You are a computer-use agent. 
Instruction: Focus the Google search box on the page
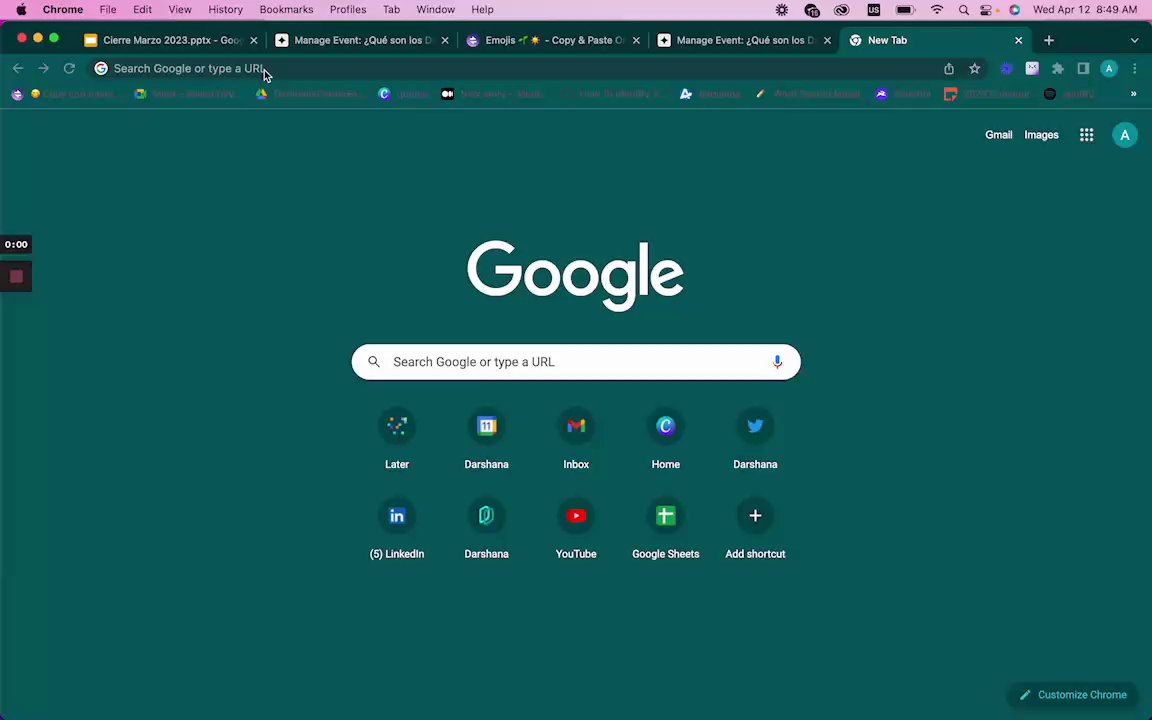pos(576,362)
